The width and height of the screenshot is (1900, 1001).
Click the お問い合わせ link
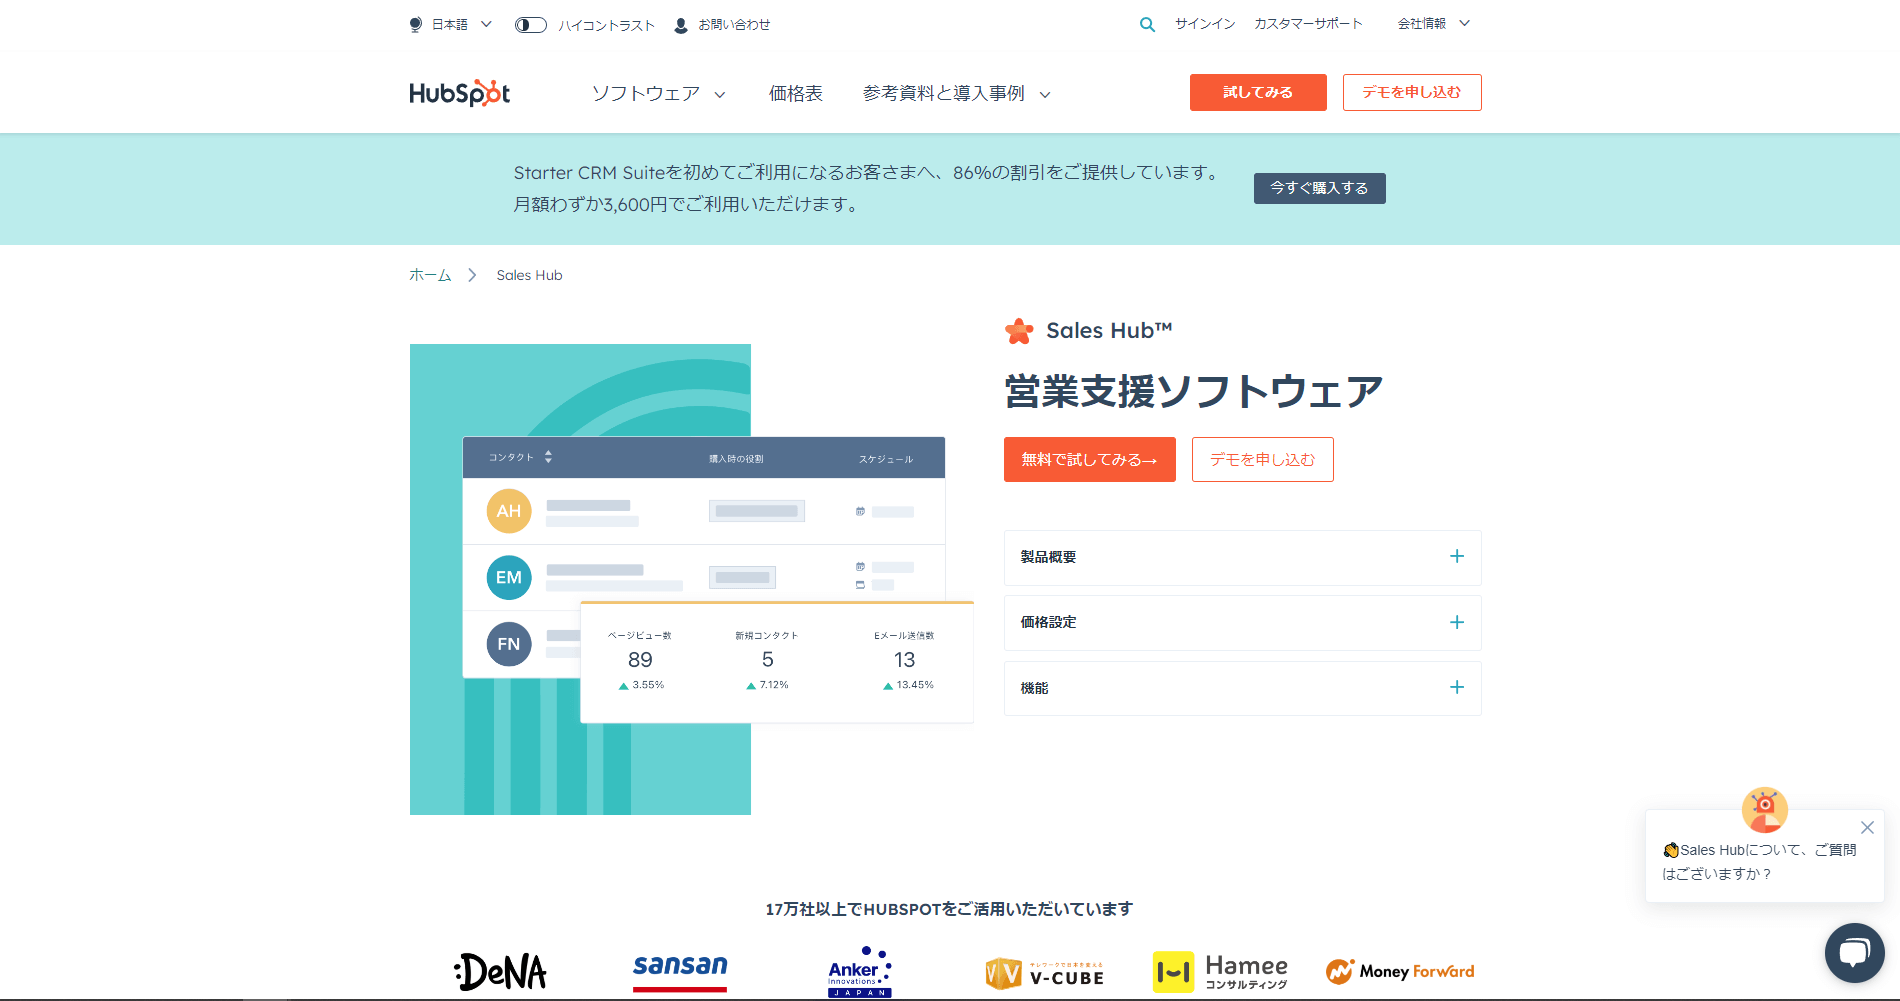(x=734, y=25)
